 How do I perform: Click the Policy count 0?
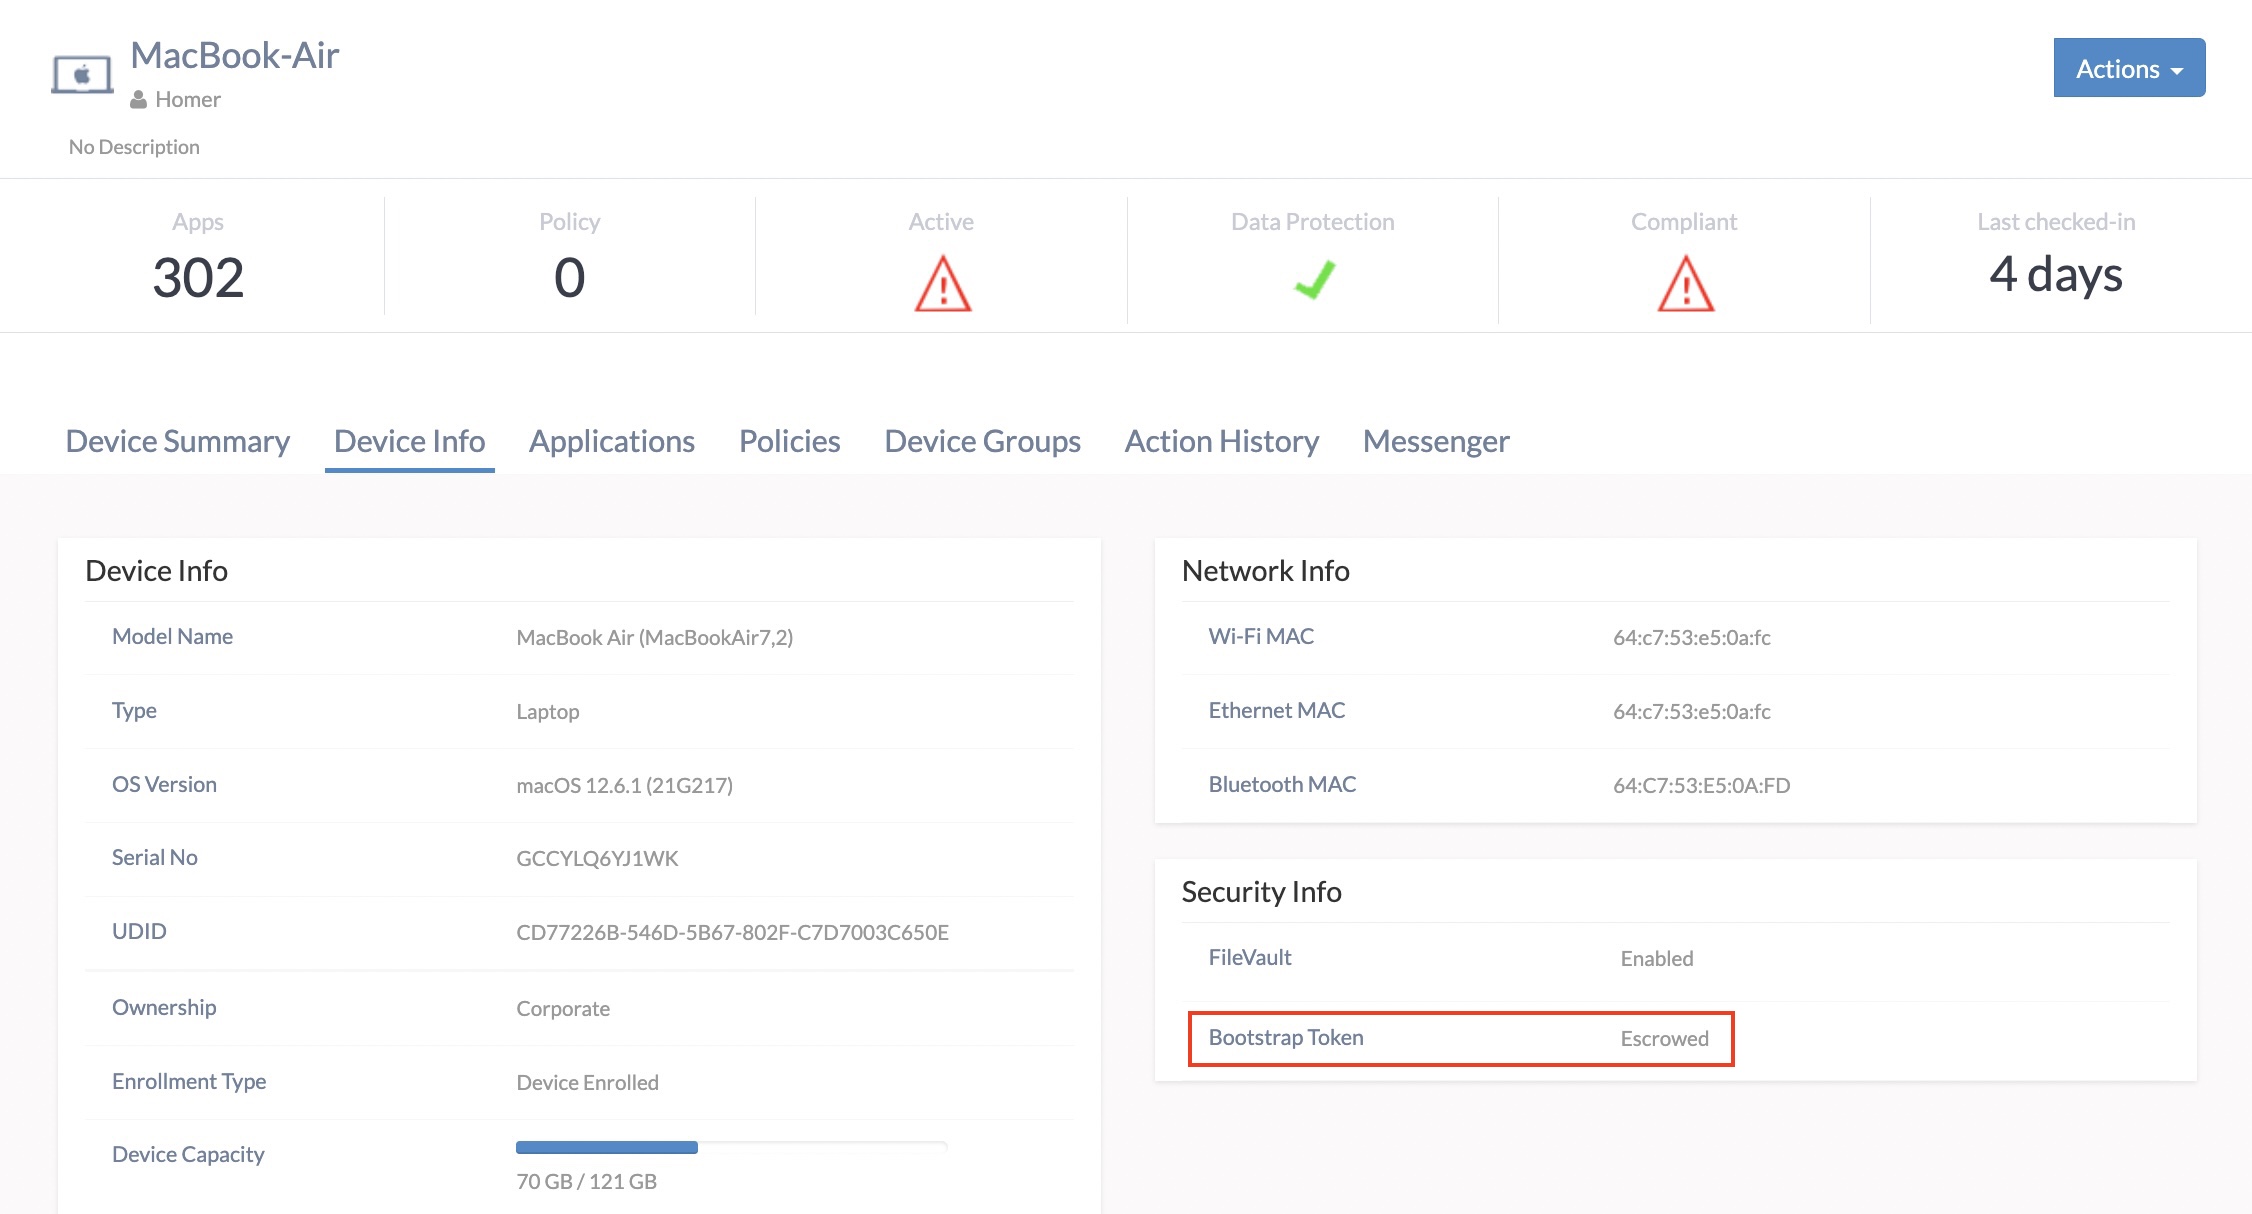click(x=570, y=277)
